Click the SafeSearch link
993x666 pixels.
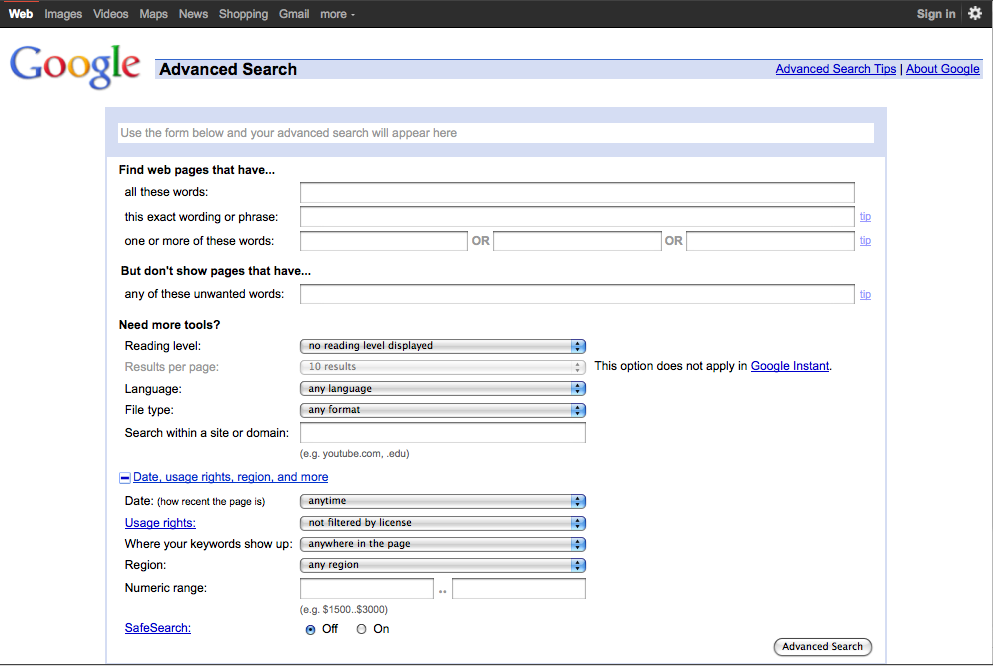point(158,628)
